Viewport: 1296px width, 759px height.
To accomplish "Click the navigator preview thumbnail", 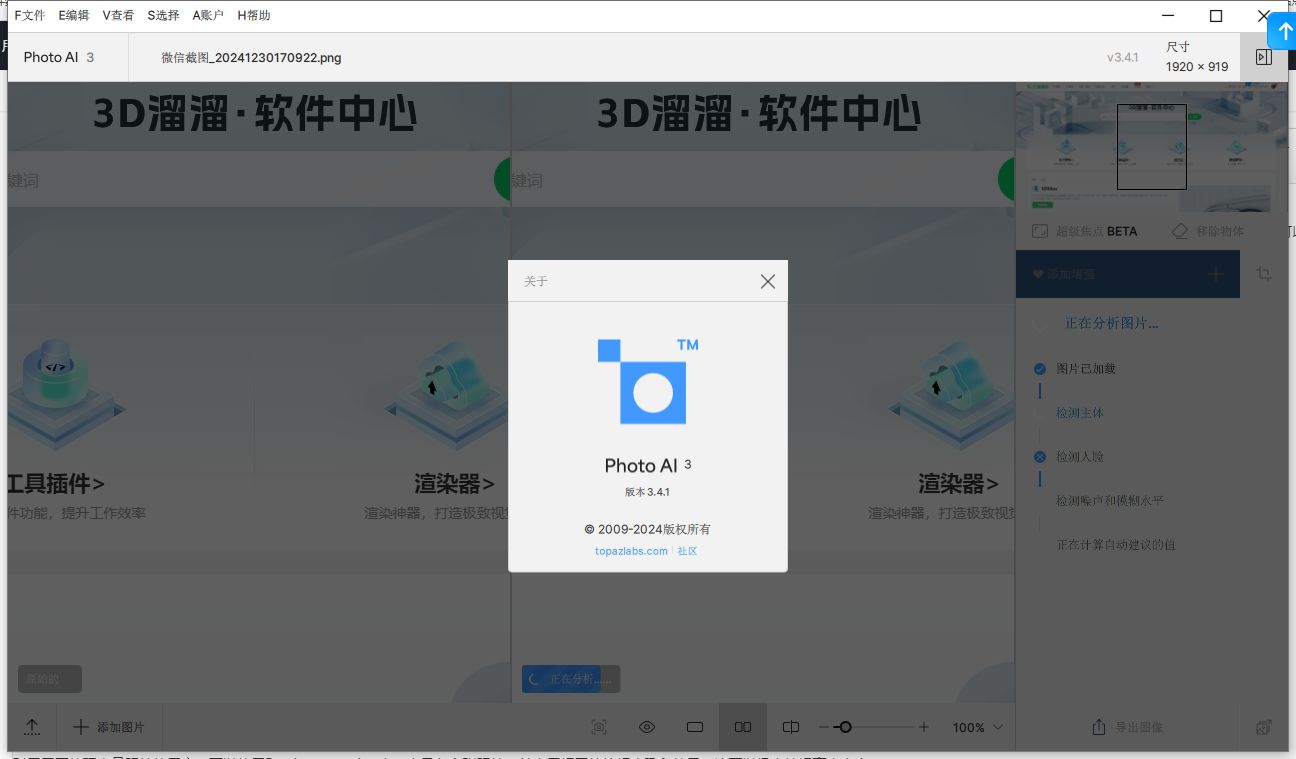I will (x=1150, y=147).
